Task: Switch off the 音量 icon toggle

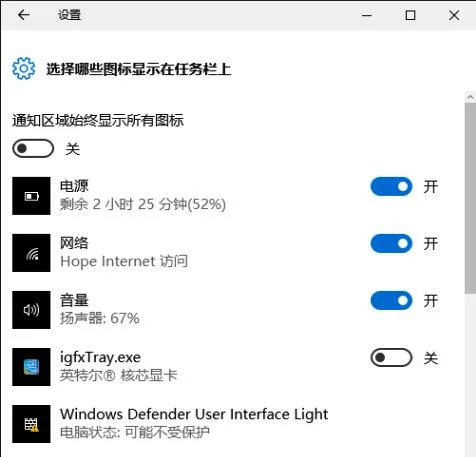Action: coord(391,301)
